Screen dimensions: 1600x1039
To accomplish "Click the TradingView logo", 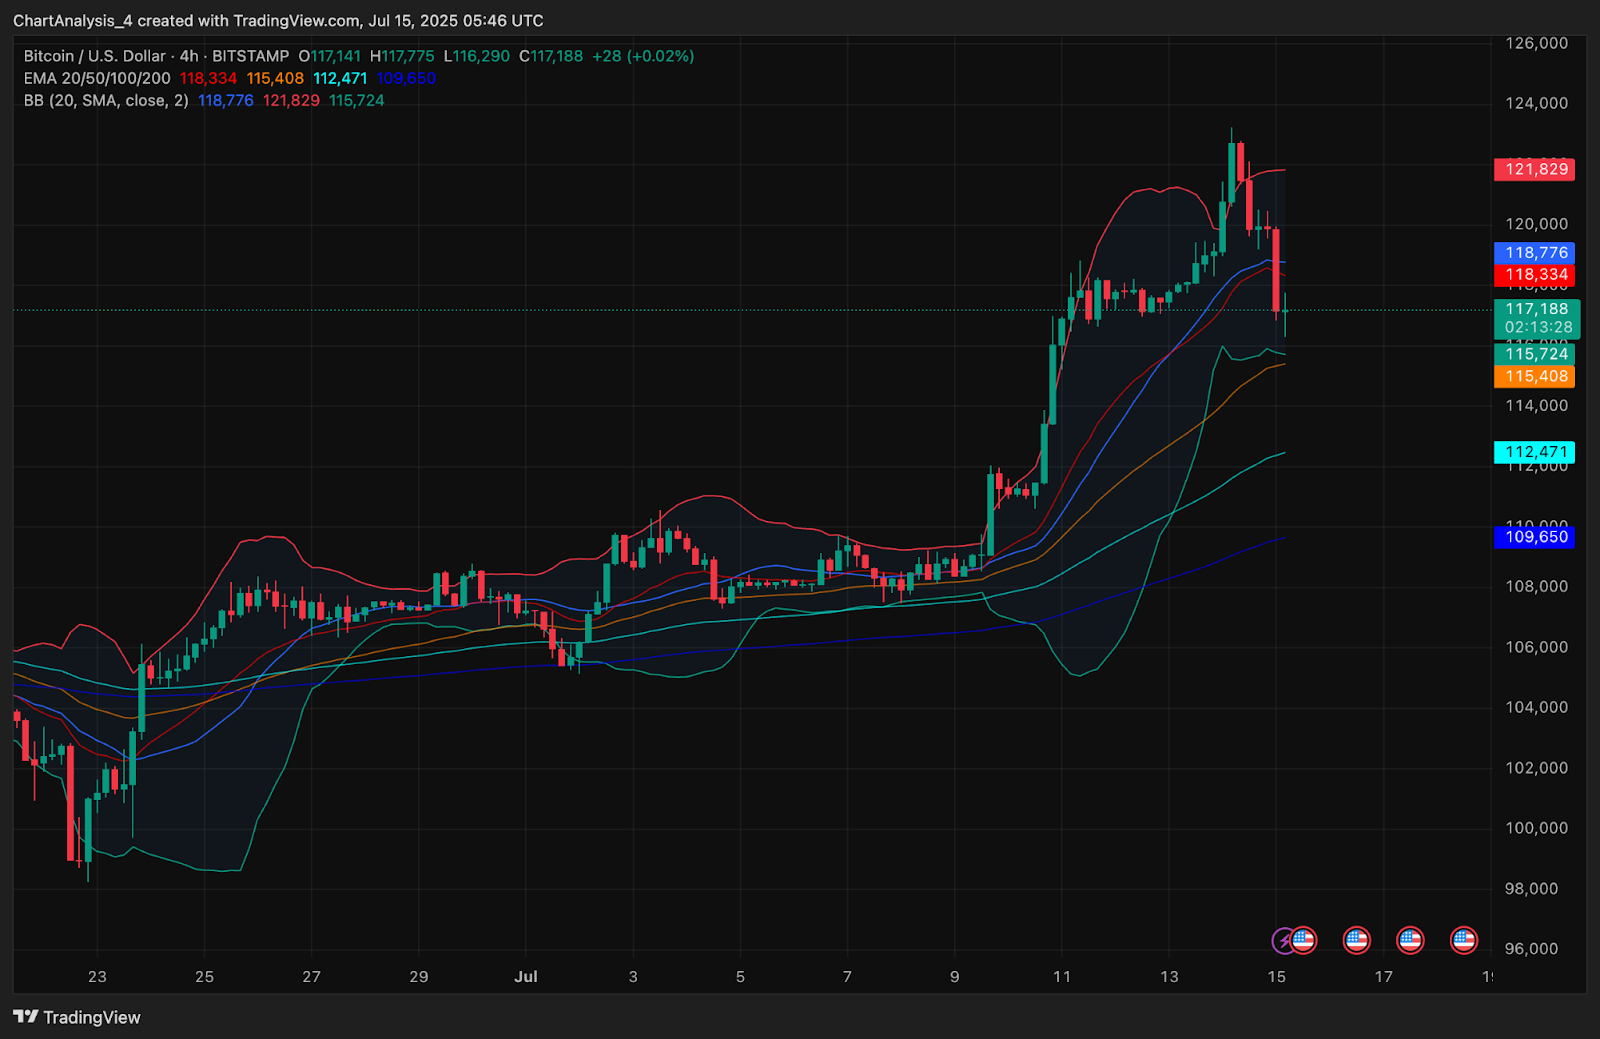I will (77, 1017).
